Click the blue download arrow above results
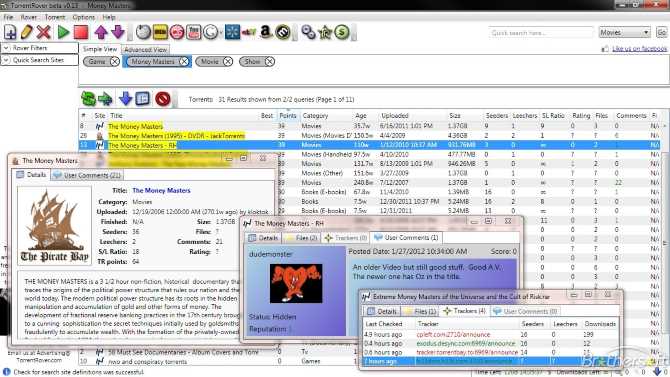 125,99
